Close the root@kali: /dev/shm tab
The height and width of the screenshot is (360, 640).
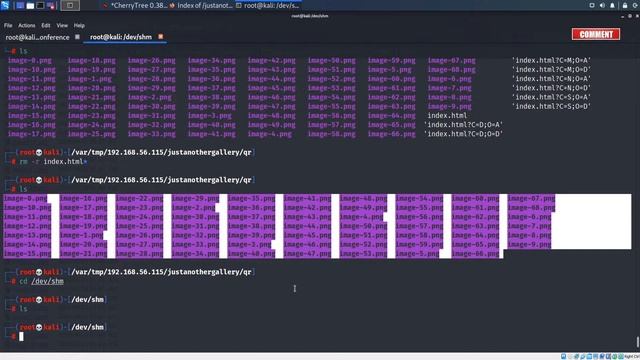[160, 37]
